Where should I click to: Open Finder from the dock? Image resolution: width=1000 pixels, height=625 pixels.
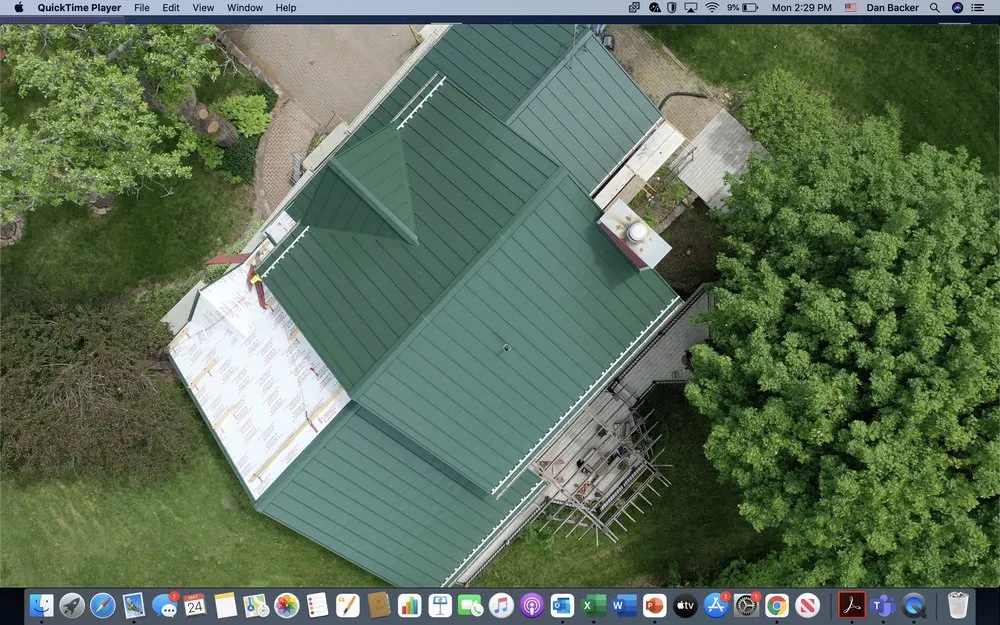42,605
